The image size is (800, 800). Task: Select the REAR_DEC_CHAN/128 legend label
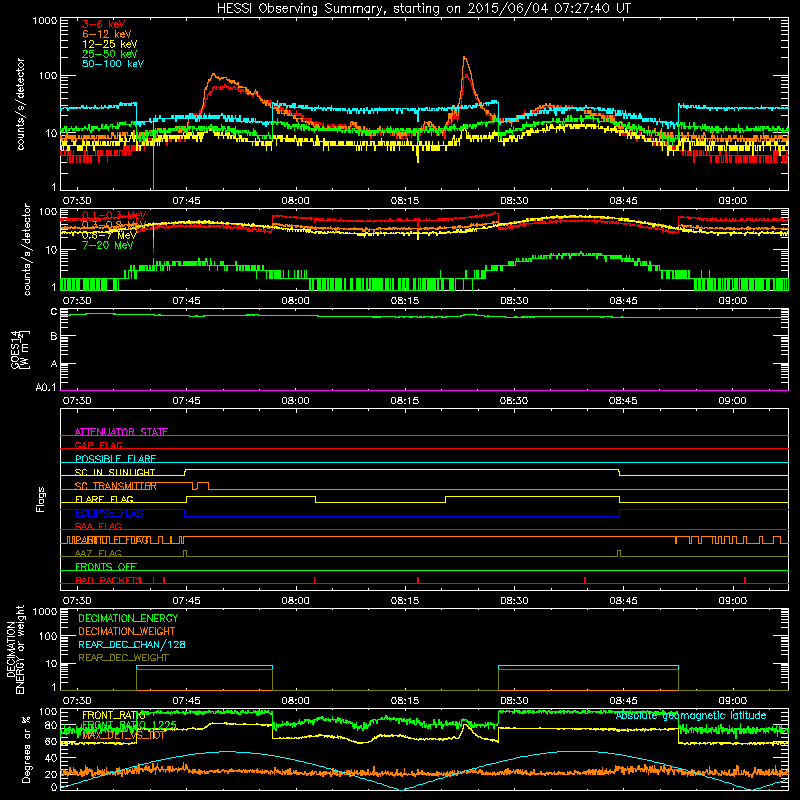132,644
